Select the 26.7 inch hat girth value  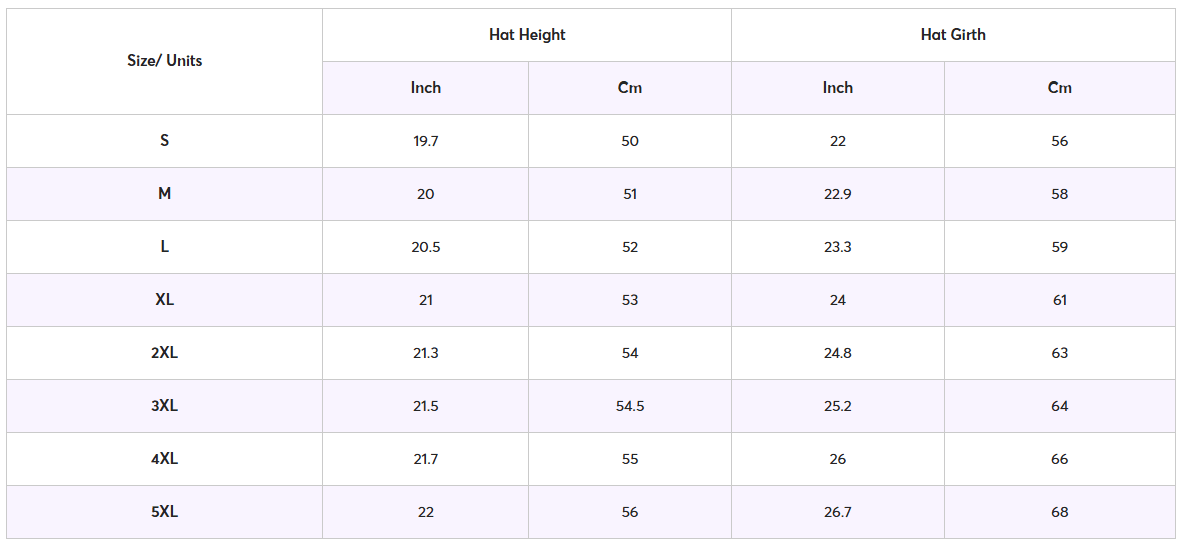coord(838,512)
